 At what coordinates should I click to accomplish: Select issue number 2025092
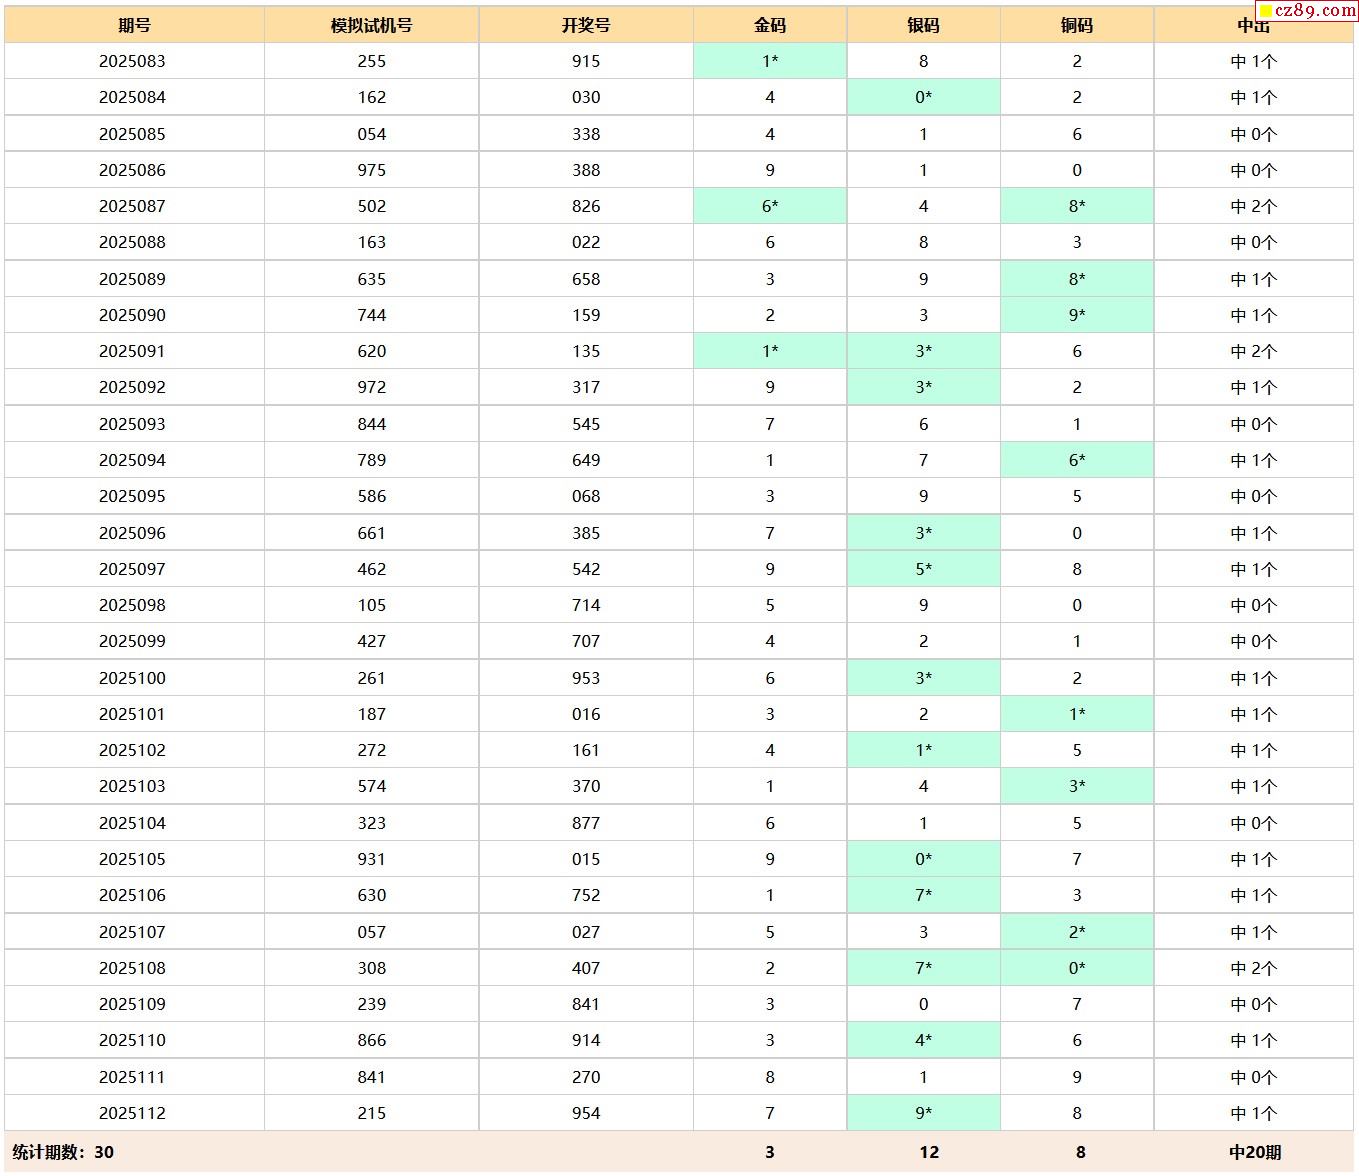coord(132,387)
